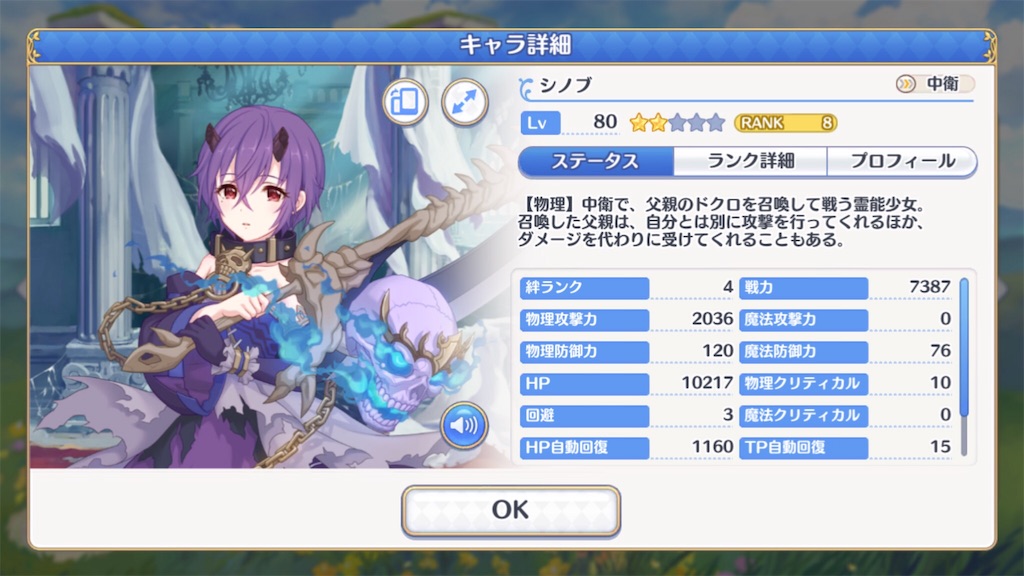Switch to the ランク詳細 tab

point(750,161)
